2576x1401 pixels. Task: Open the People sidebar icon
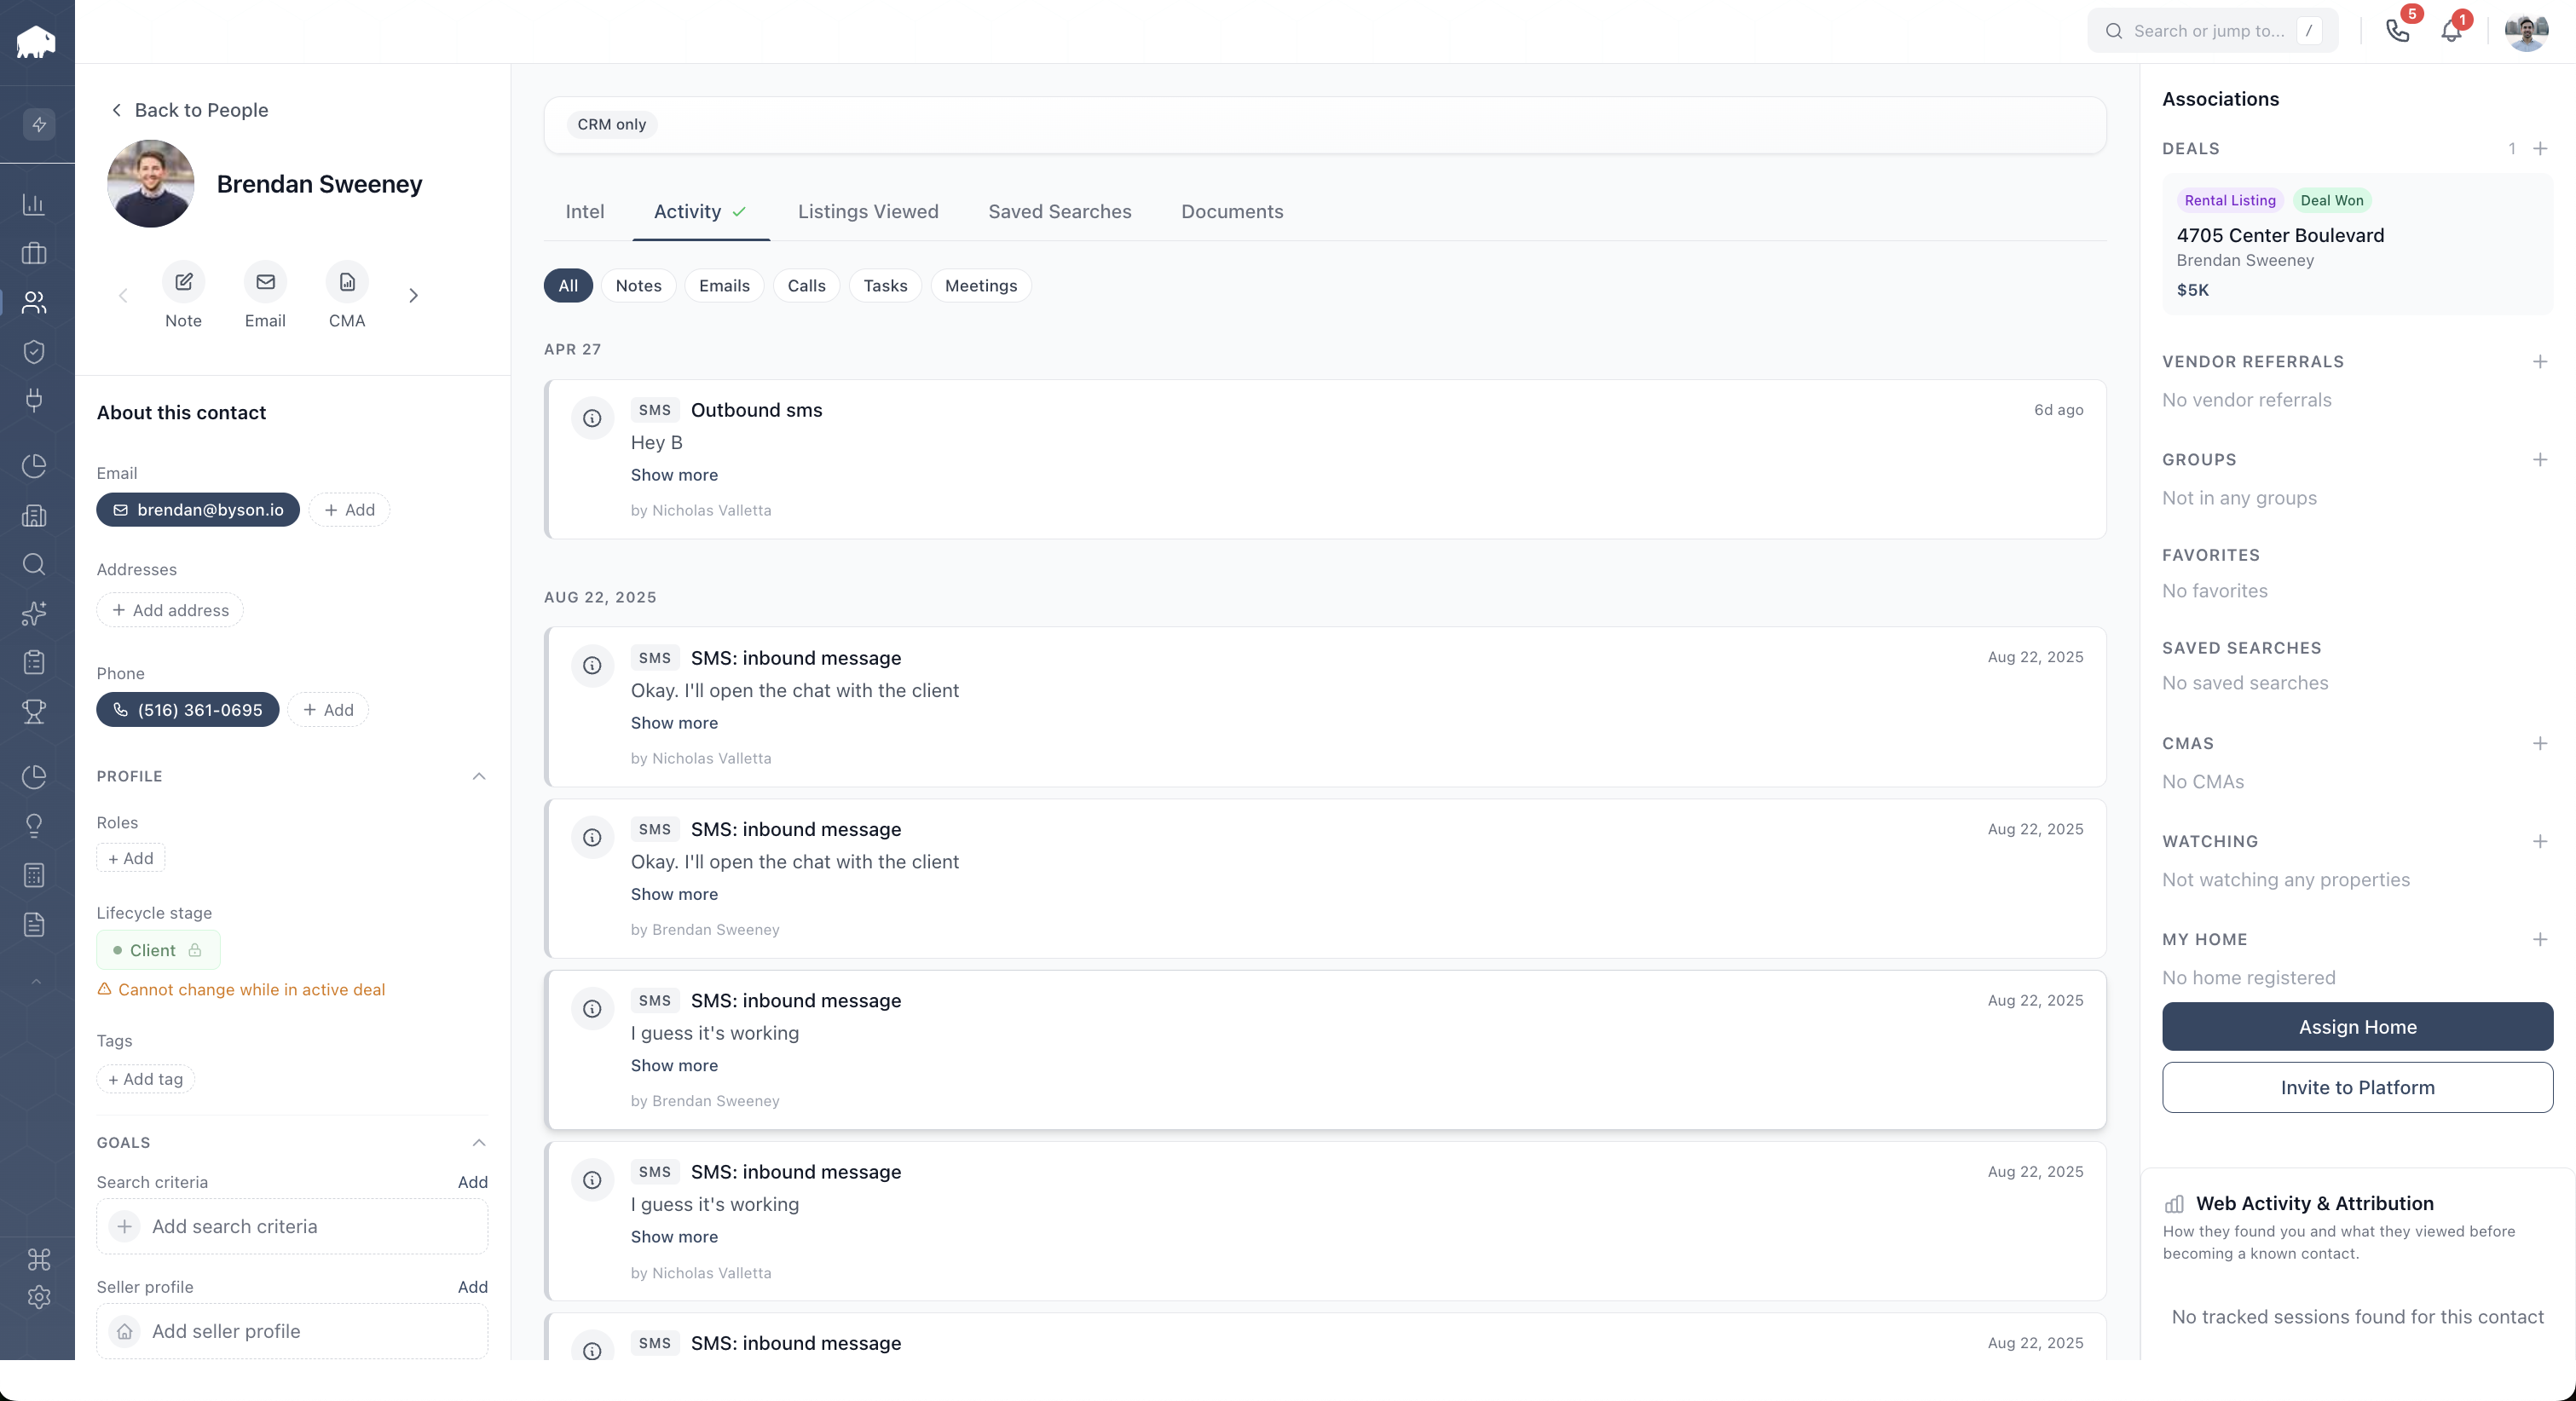pos(34,302)
